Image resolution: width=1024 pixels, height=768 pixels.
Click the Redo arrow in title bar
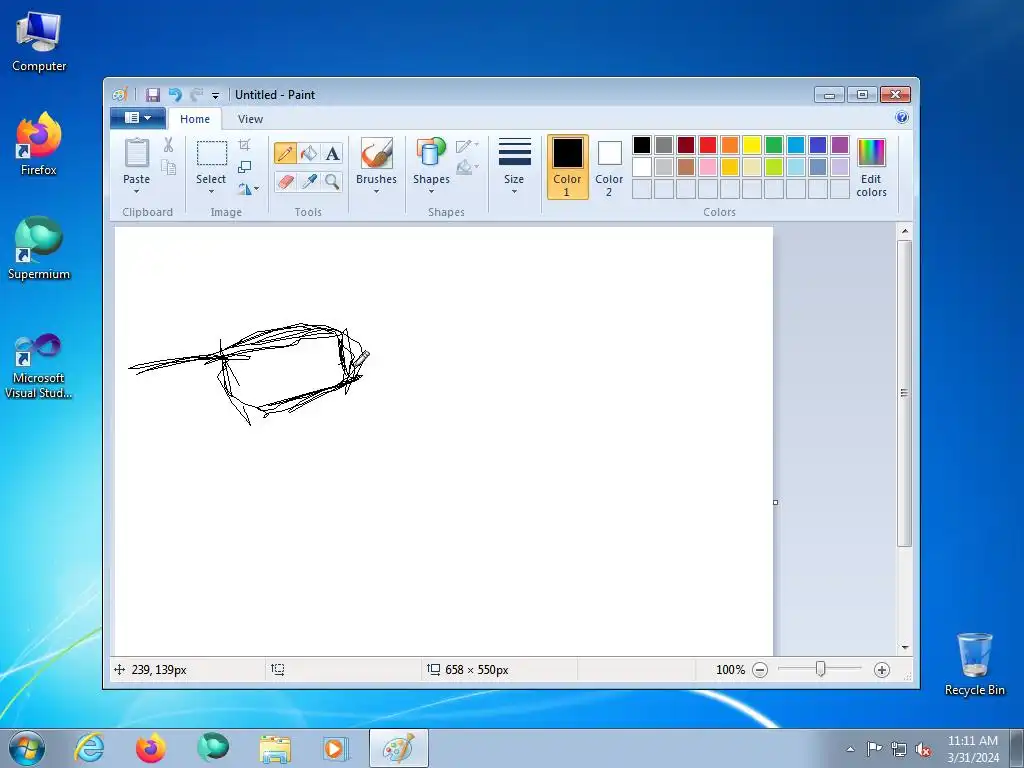(x=197, y=95)
